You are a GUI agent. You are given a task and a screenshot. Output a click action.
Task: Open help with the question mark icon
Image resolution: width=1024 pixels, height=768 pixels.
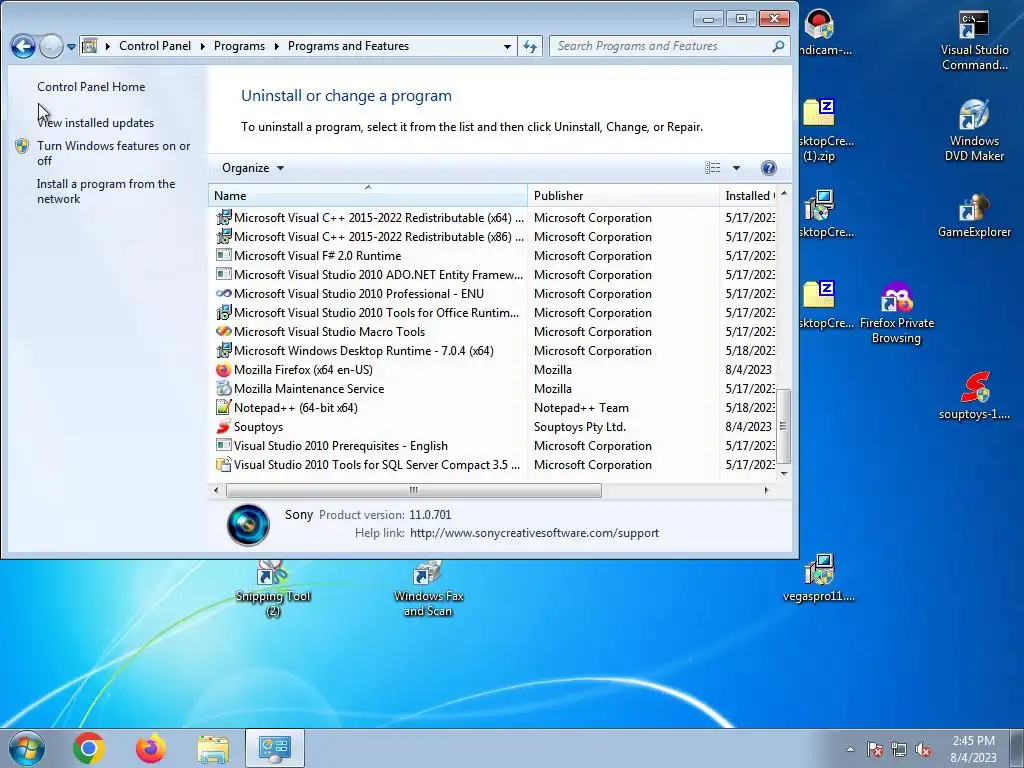coord(769,168)
